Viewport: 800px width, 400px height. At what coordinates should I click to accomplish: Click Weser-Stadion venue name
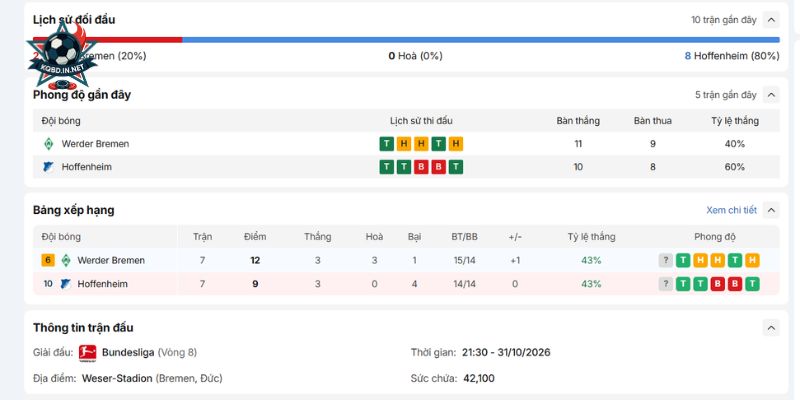pyautogui.click(x=117, y=379)
